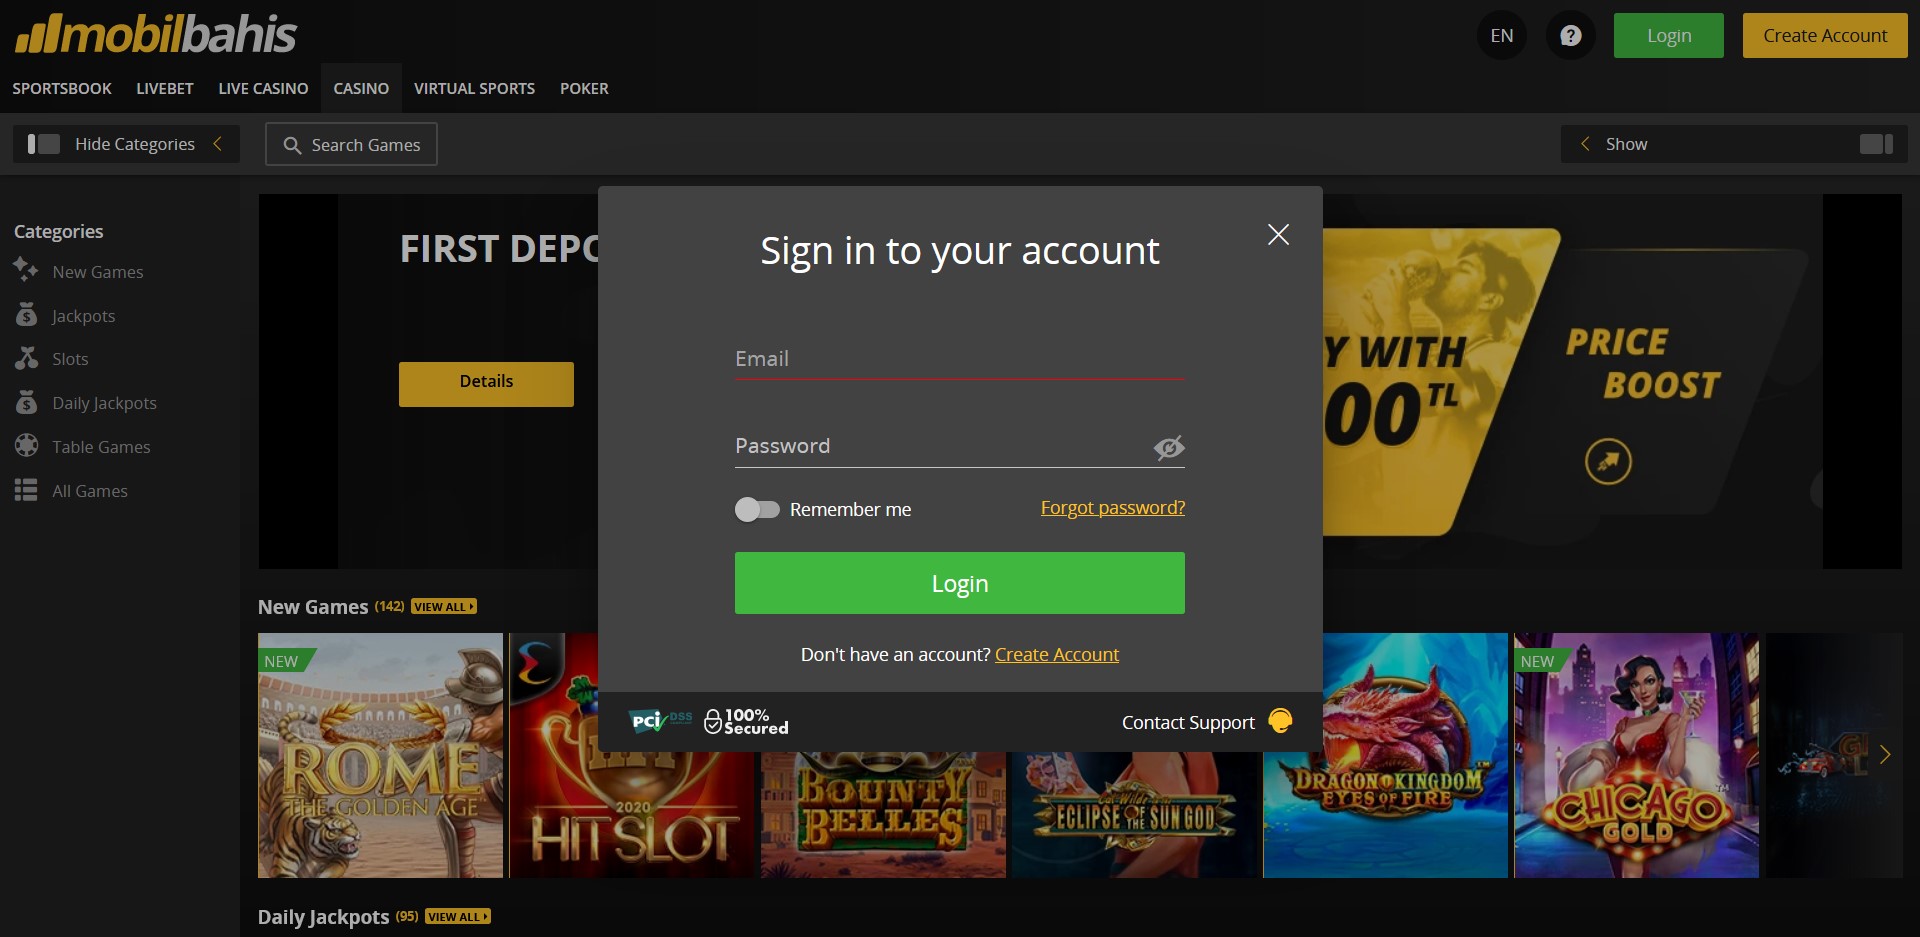
Task: Open the SPORTSBOOK menu
Action: click(62, 88)
